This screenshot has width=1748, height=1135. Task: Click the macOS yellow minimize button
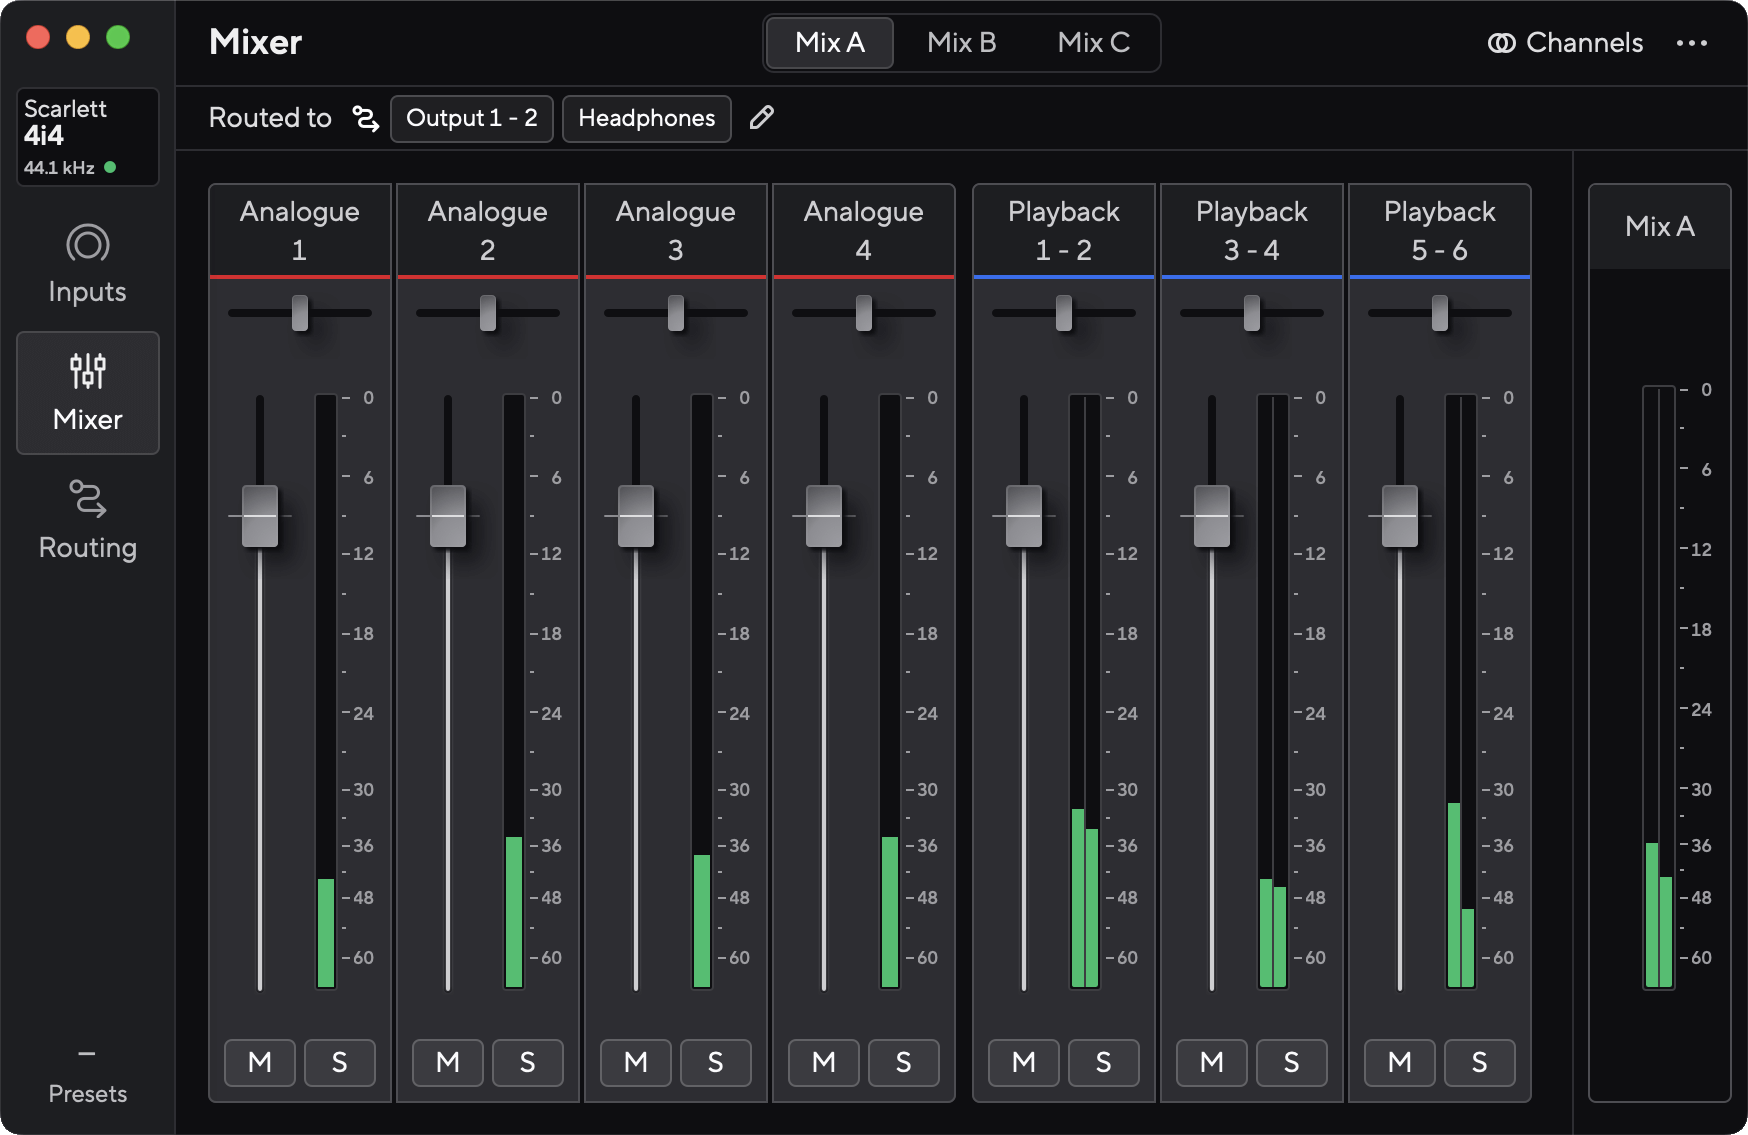(78, 37)
